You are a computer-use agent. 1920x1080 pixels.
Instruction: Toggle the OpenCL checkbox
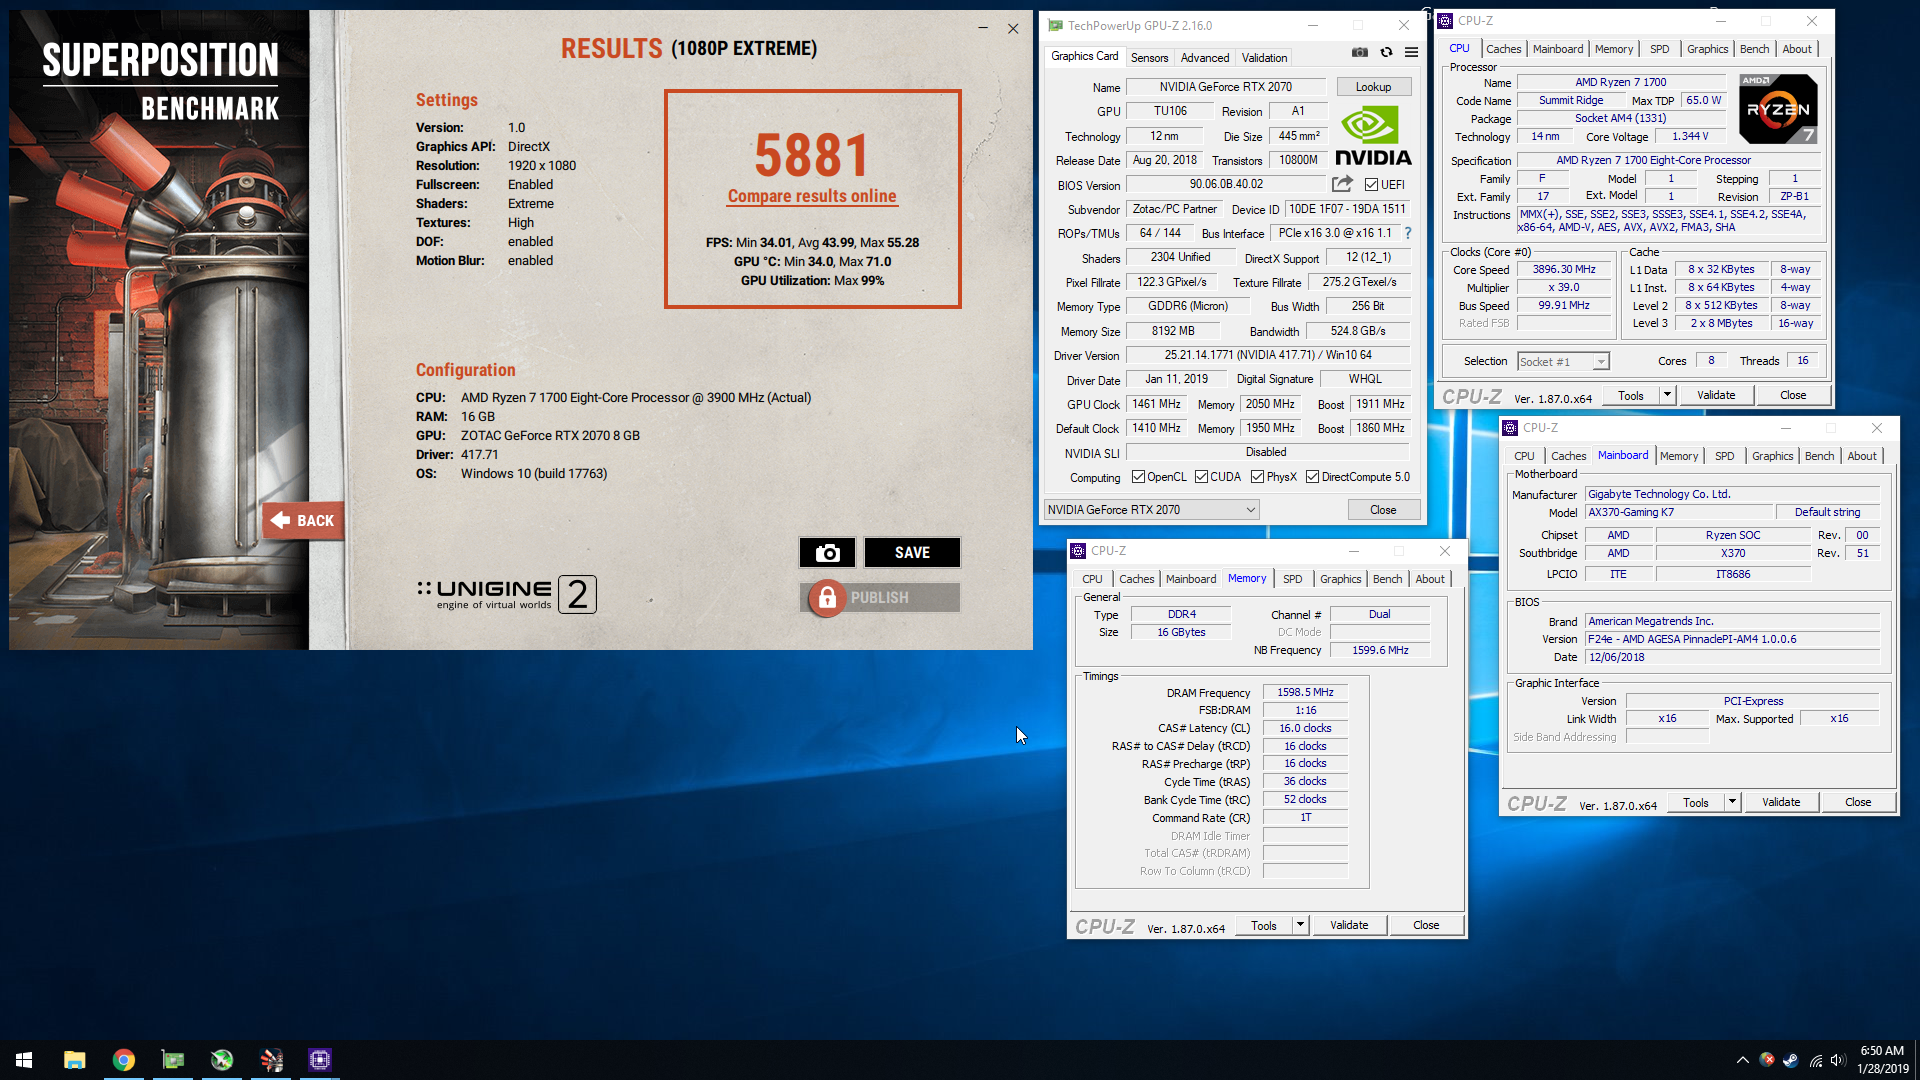click(x=1138, y=477)
